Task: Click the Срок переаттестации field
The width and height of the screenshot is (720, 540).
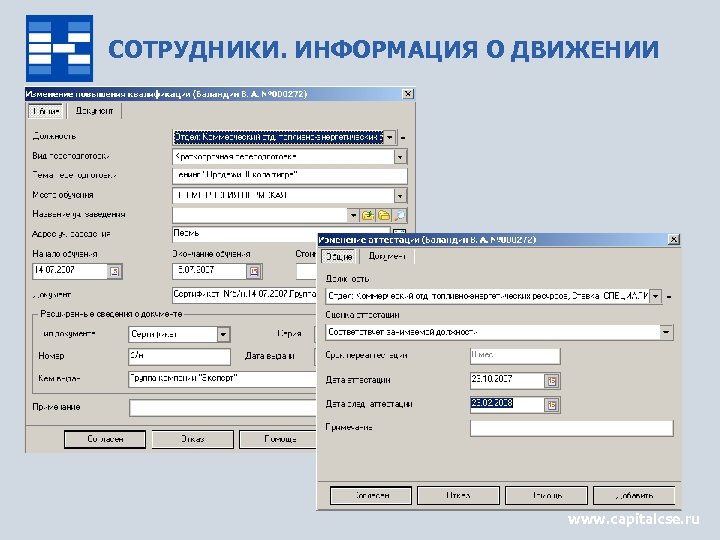Action: point(515,356)
